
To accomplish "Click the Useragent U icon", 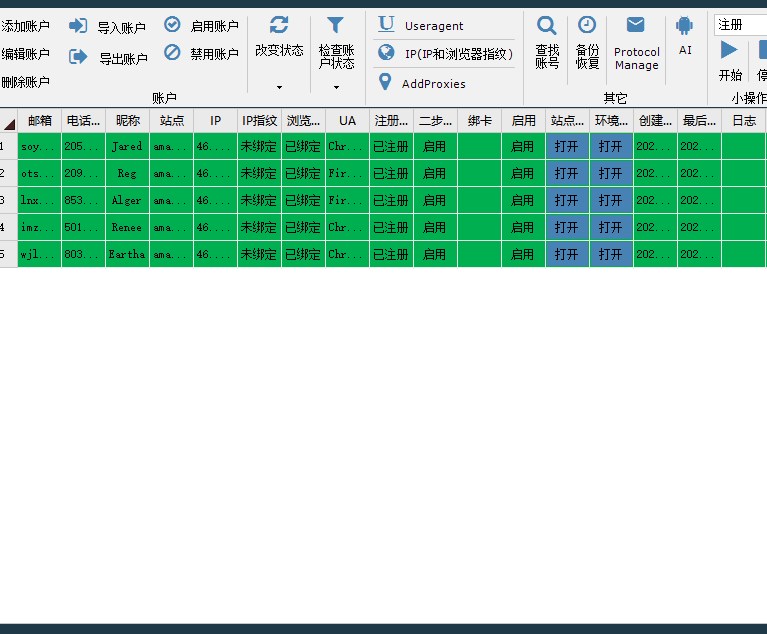I will [386, 23].
